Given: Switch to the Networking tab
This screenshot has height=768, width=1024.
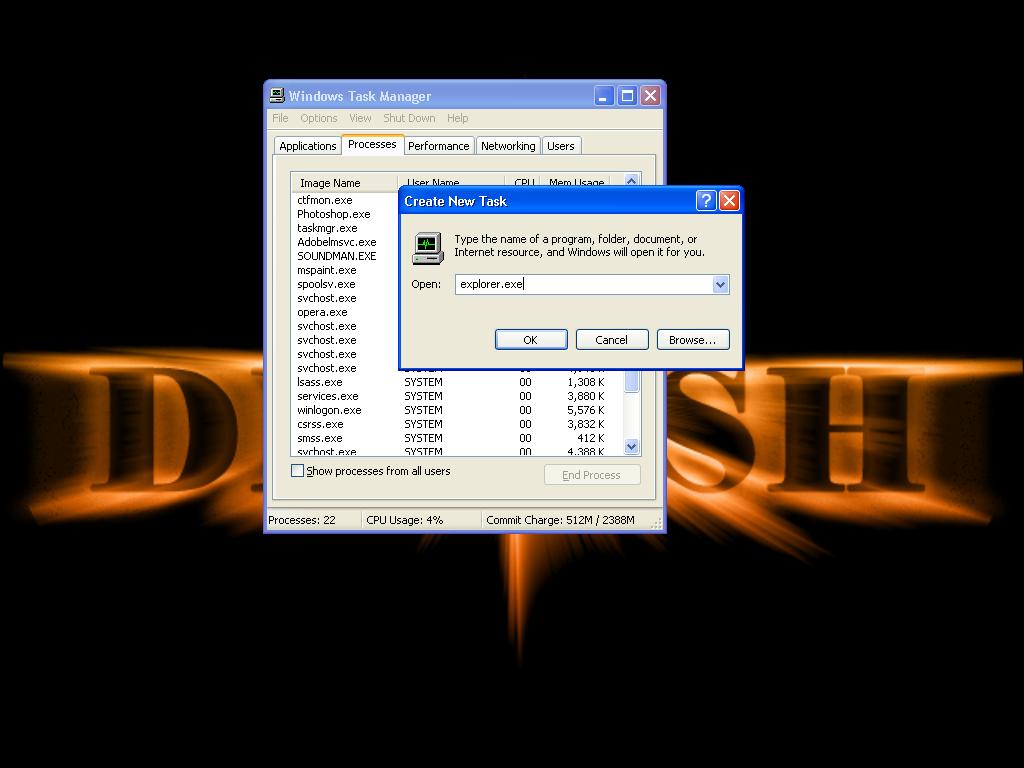Looking at the screenshot, I should coord(508,146).
